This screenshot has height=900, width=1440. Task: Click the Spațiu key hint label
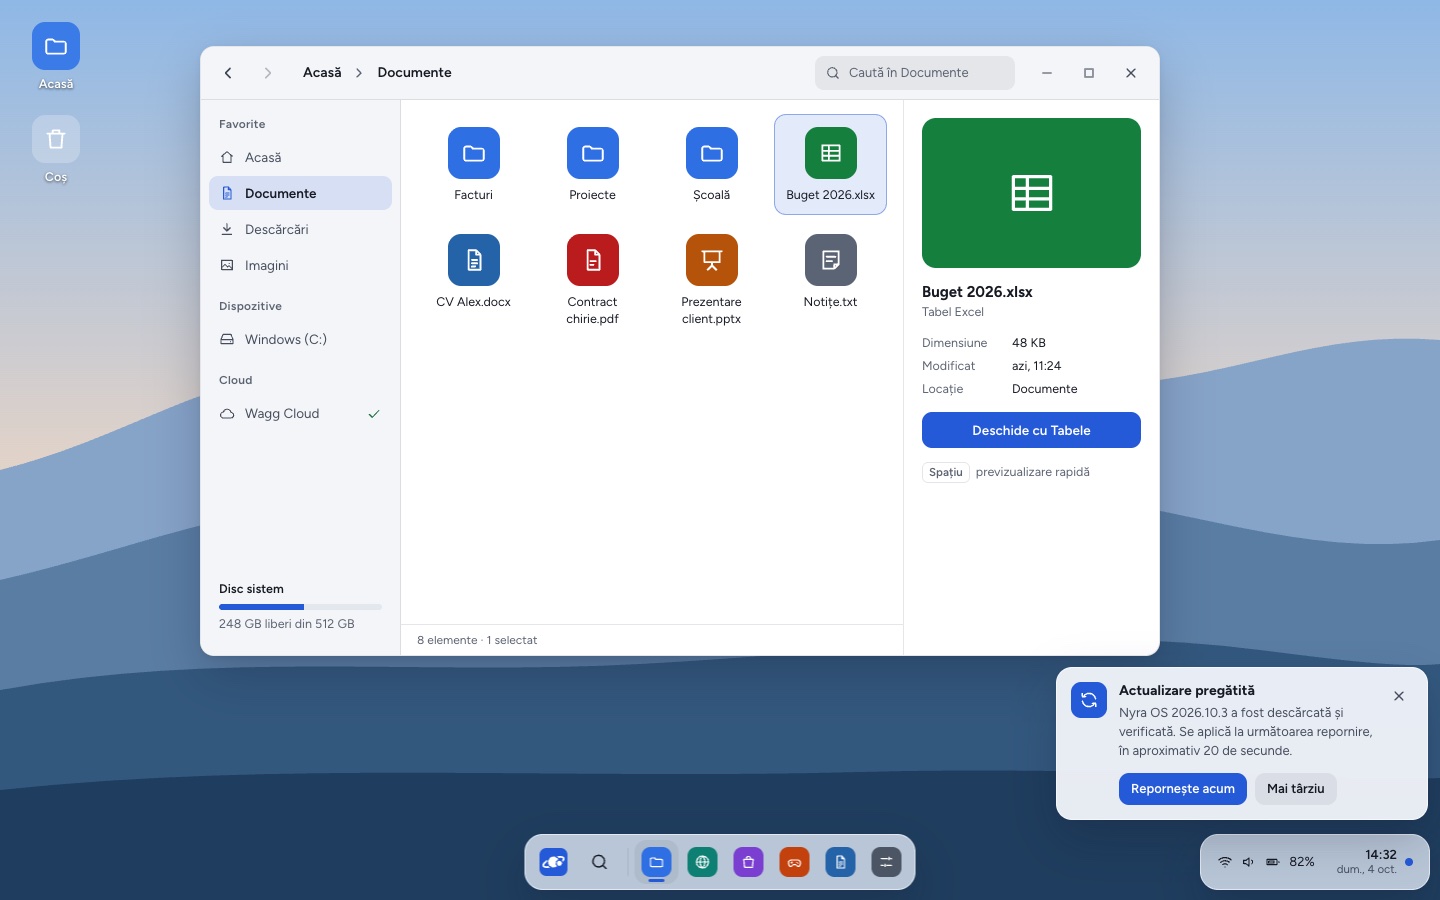pos(945,472)
